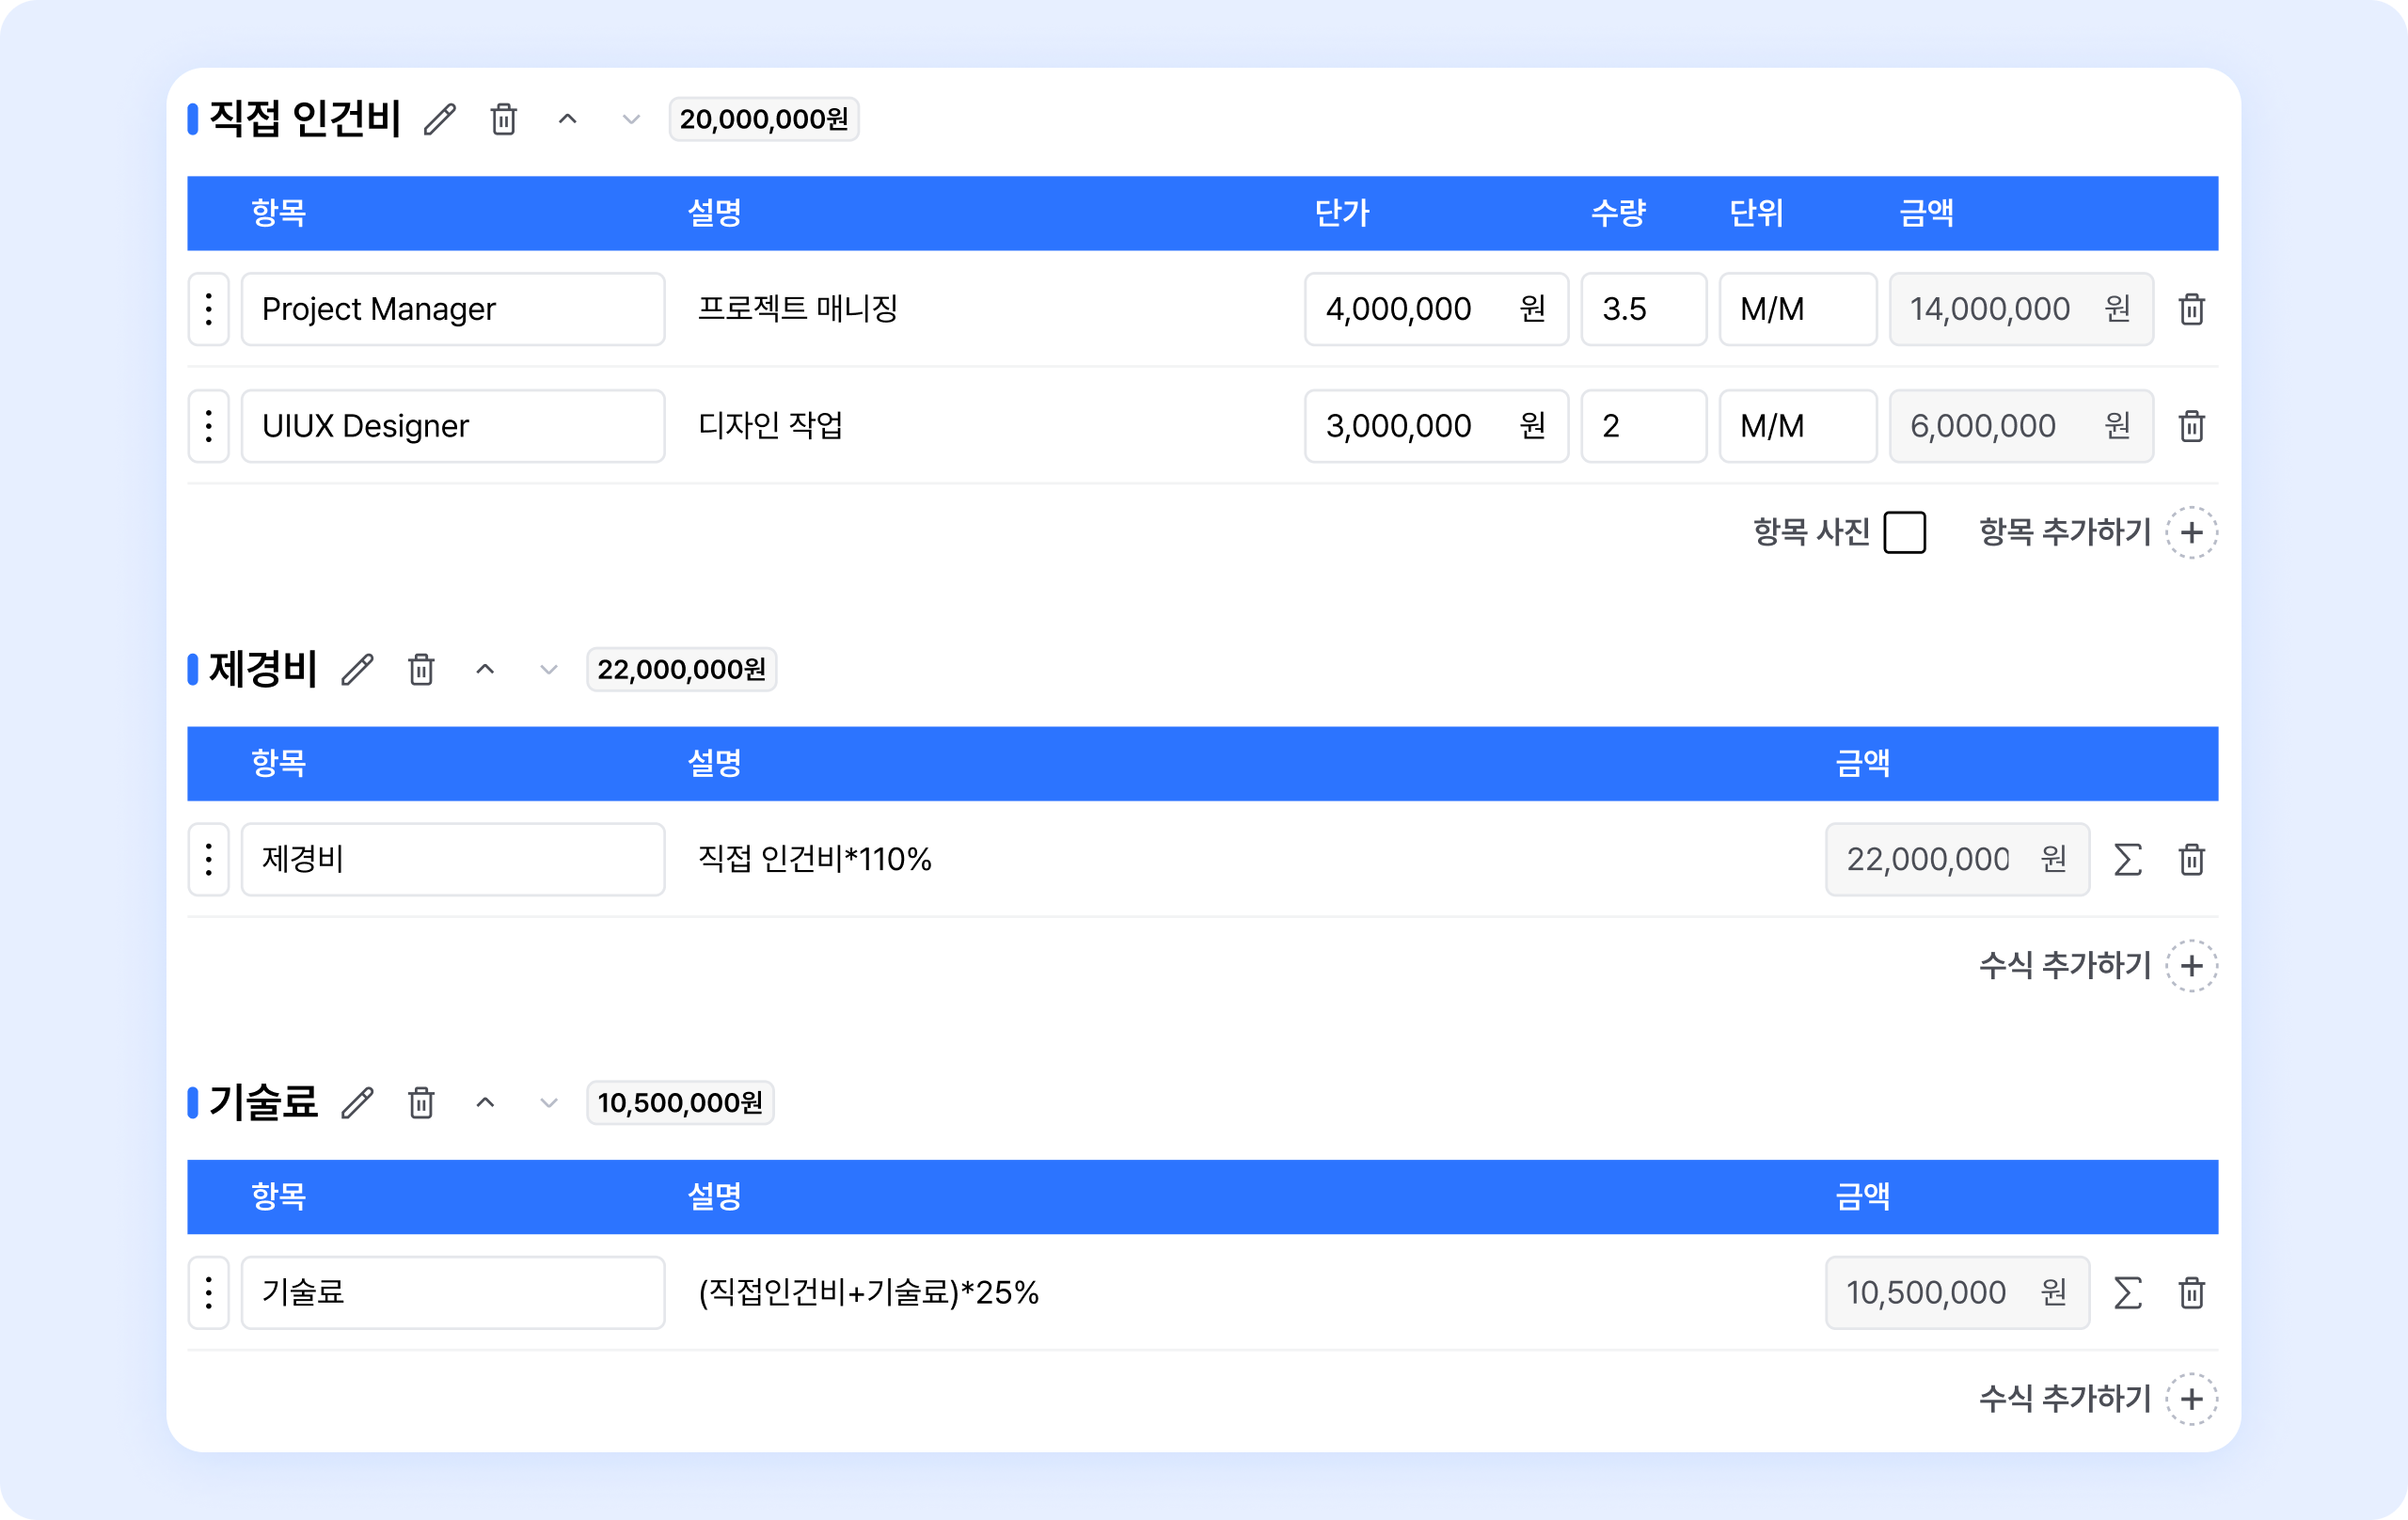Image resolution: width=2408 pixels, height=1520 pixels.
Task: Open three-dot menu on 기술료 row
Action: coord(208,1292)
